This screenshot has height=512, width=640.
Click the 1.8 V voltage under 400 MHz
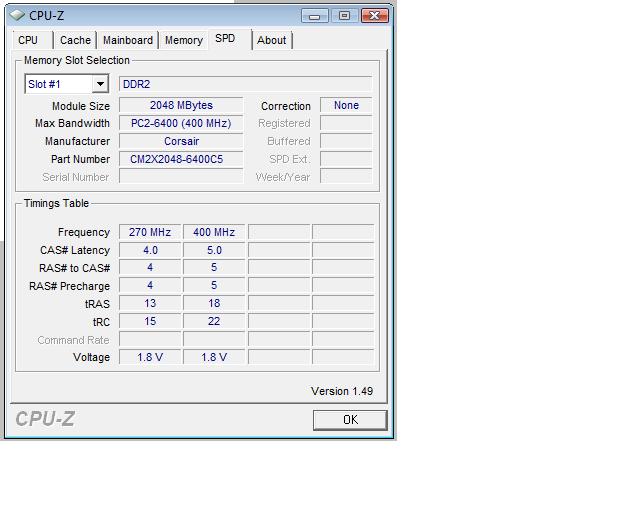pos(214,357)
